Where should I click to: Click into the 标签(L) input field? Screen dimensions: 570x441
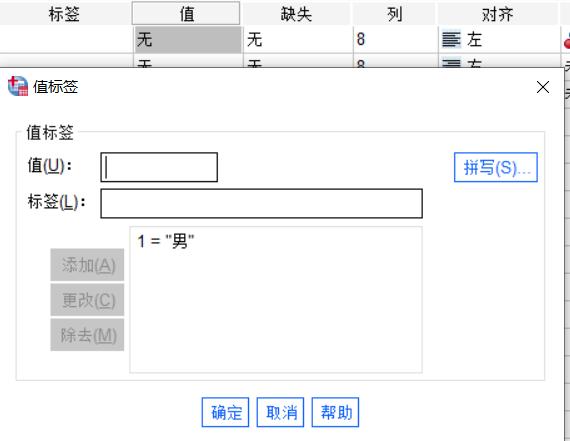tap(261, 204)
